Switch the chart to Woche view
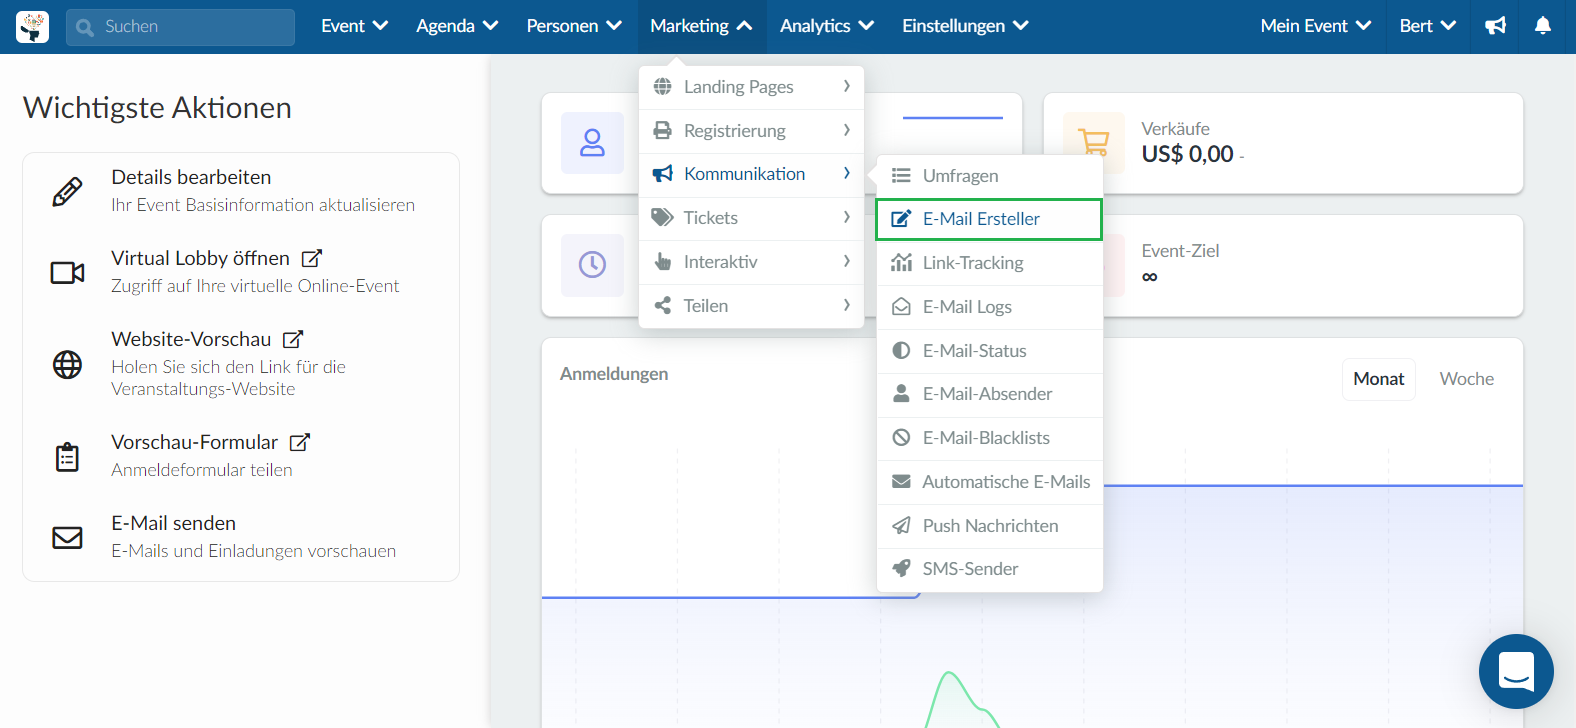Screen dimensions: 1576x728 1466,379
